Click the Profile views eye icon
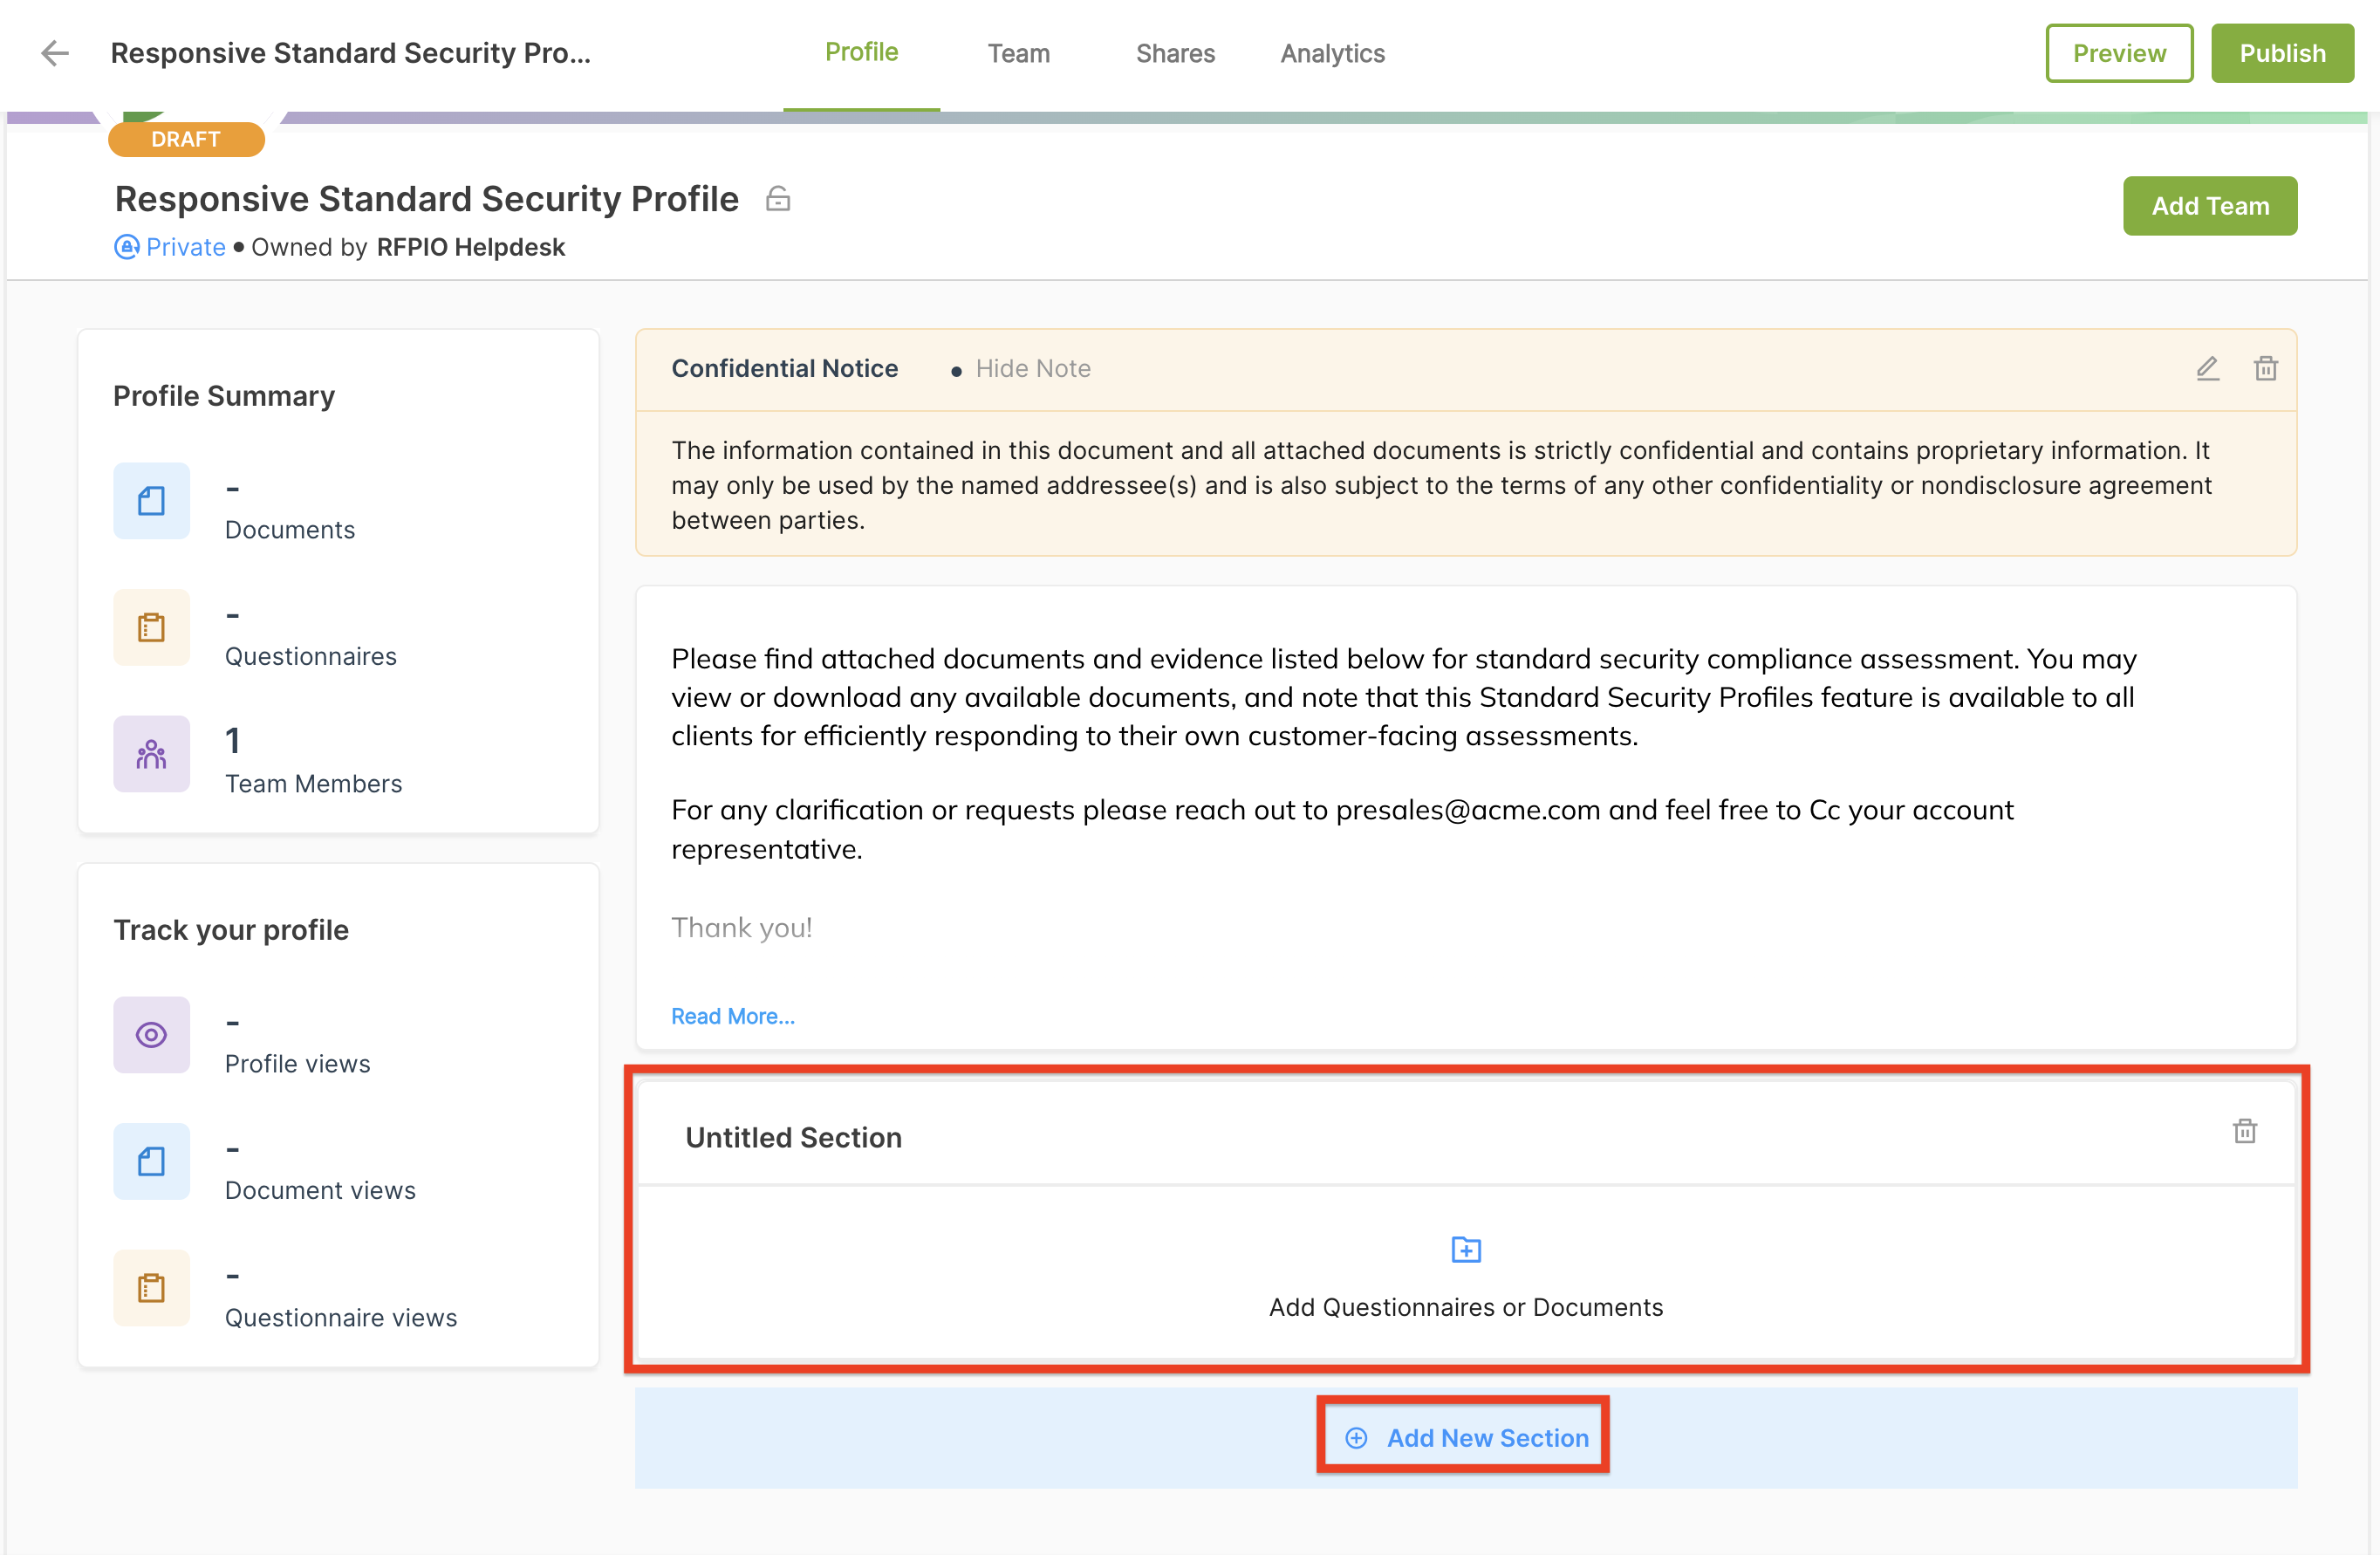Image resolution: width=2380 pixels, height=1555 pixels. click(x=151, y=1035)
